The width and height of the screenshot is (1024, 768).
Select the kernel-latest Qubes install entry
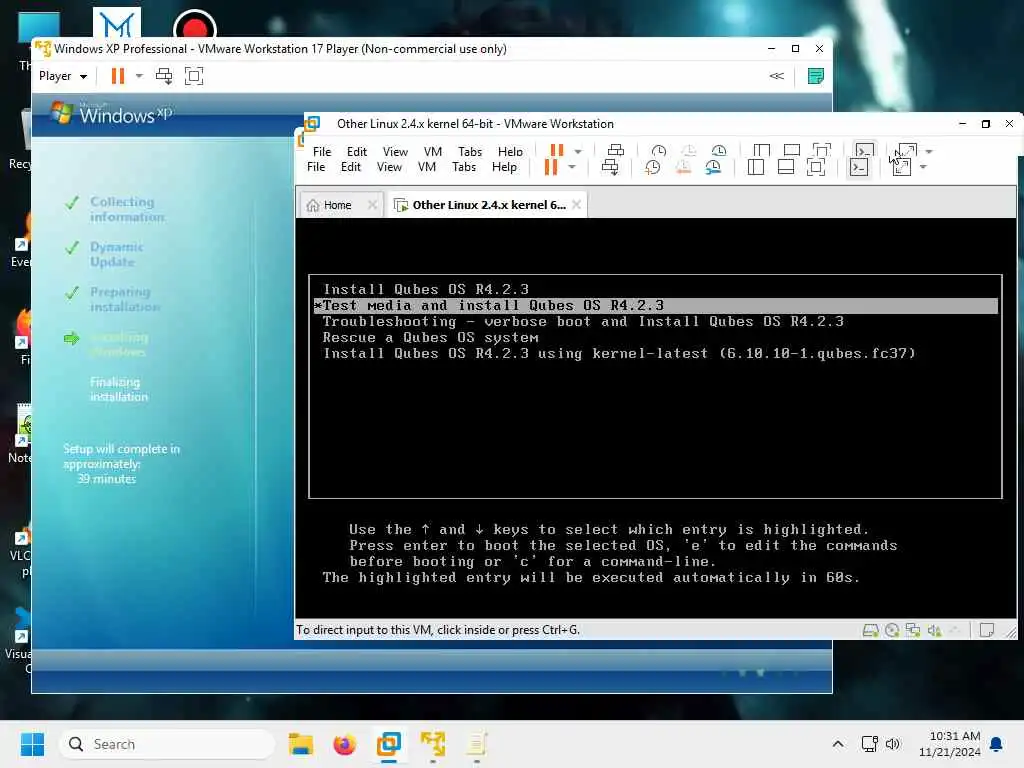[x=619, y=353]
